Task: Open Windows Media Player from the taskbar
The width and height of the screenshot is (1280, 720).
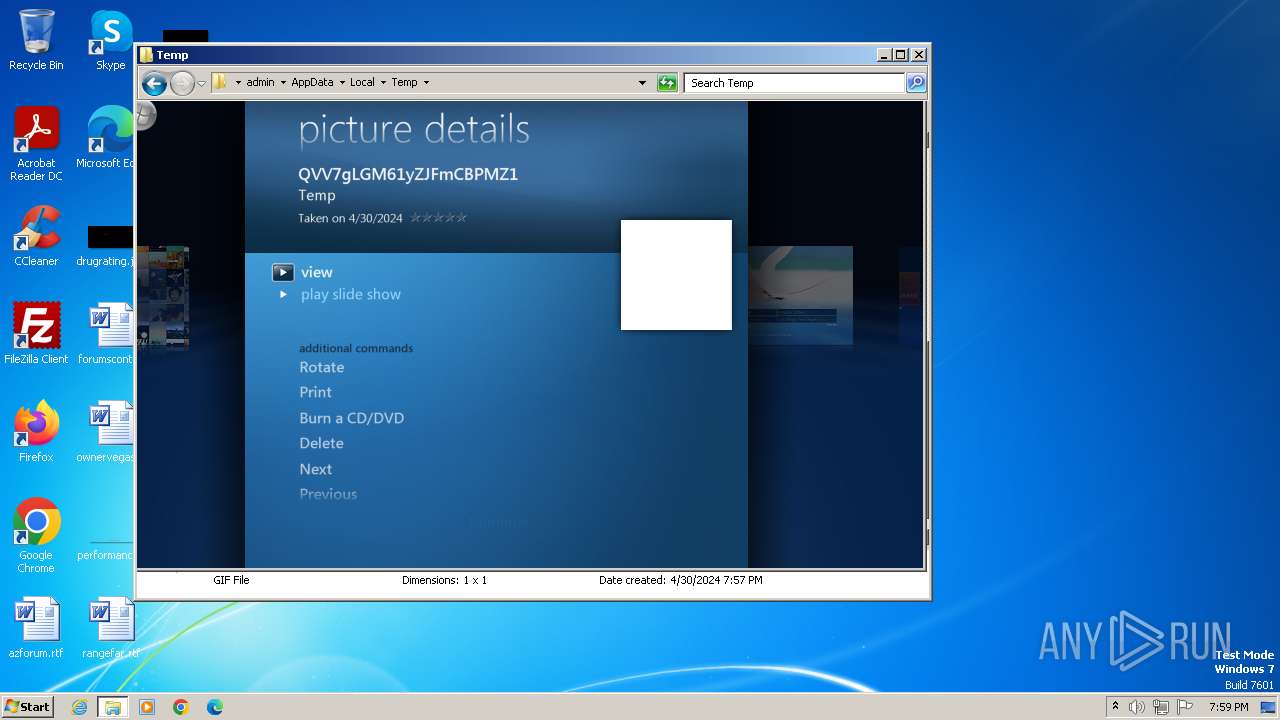Action: tap(147, 707)
